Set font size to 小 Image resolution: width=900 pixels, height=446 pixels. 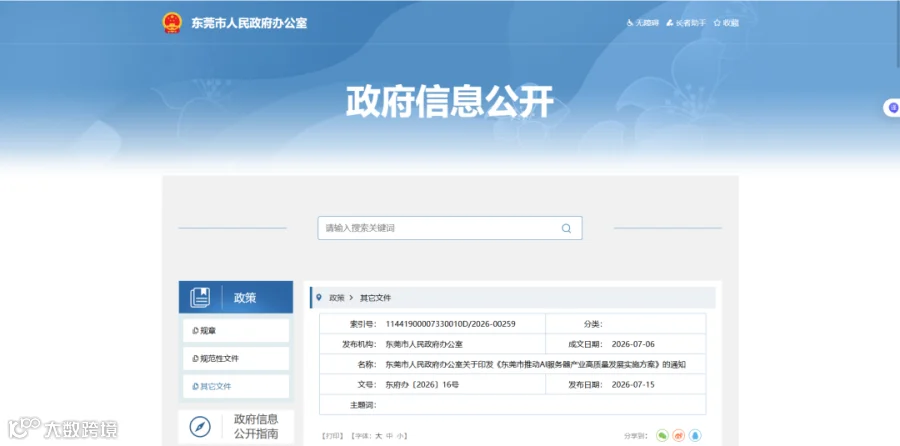pyautogui.click(x=399, y=436)
